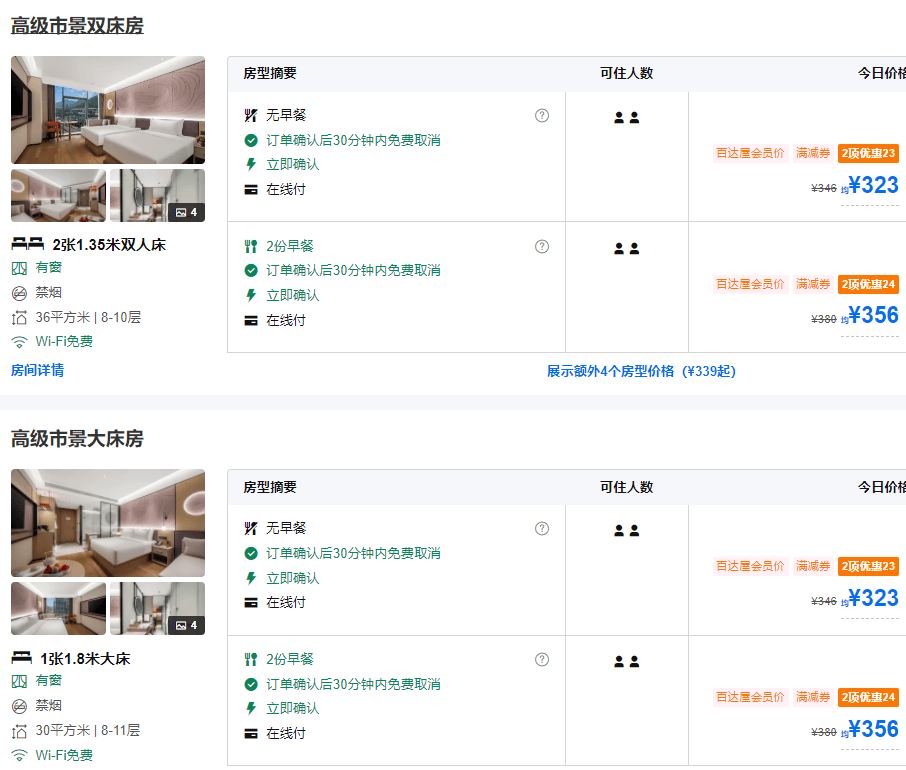
Task: View main photo of 高级市景双床房
Action: tap(108, 110)
